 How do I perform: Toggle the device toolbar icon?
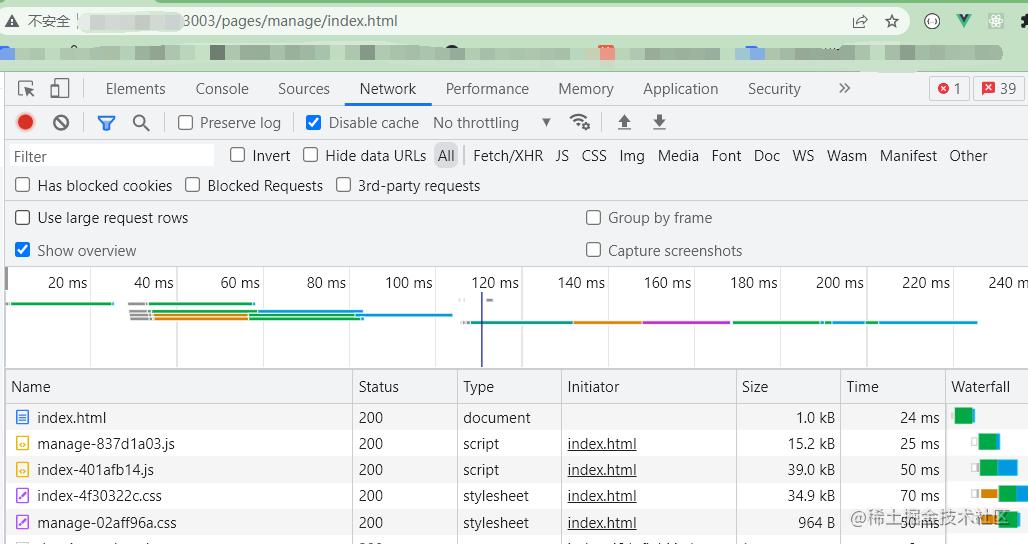click(x=60, y=89)
